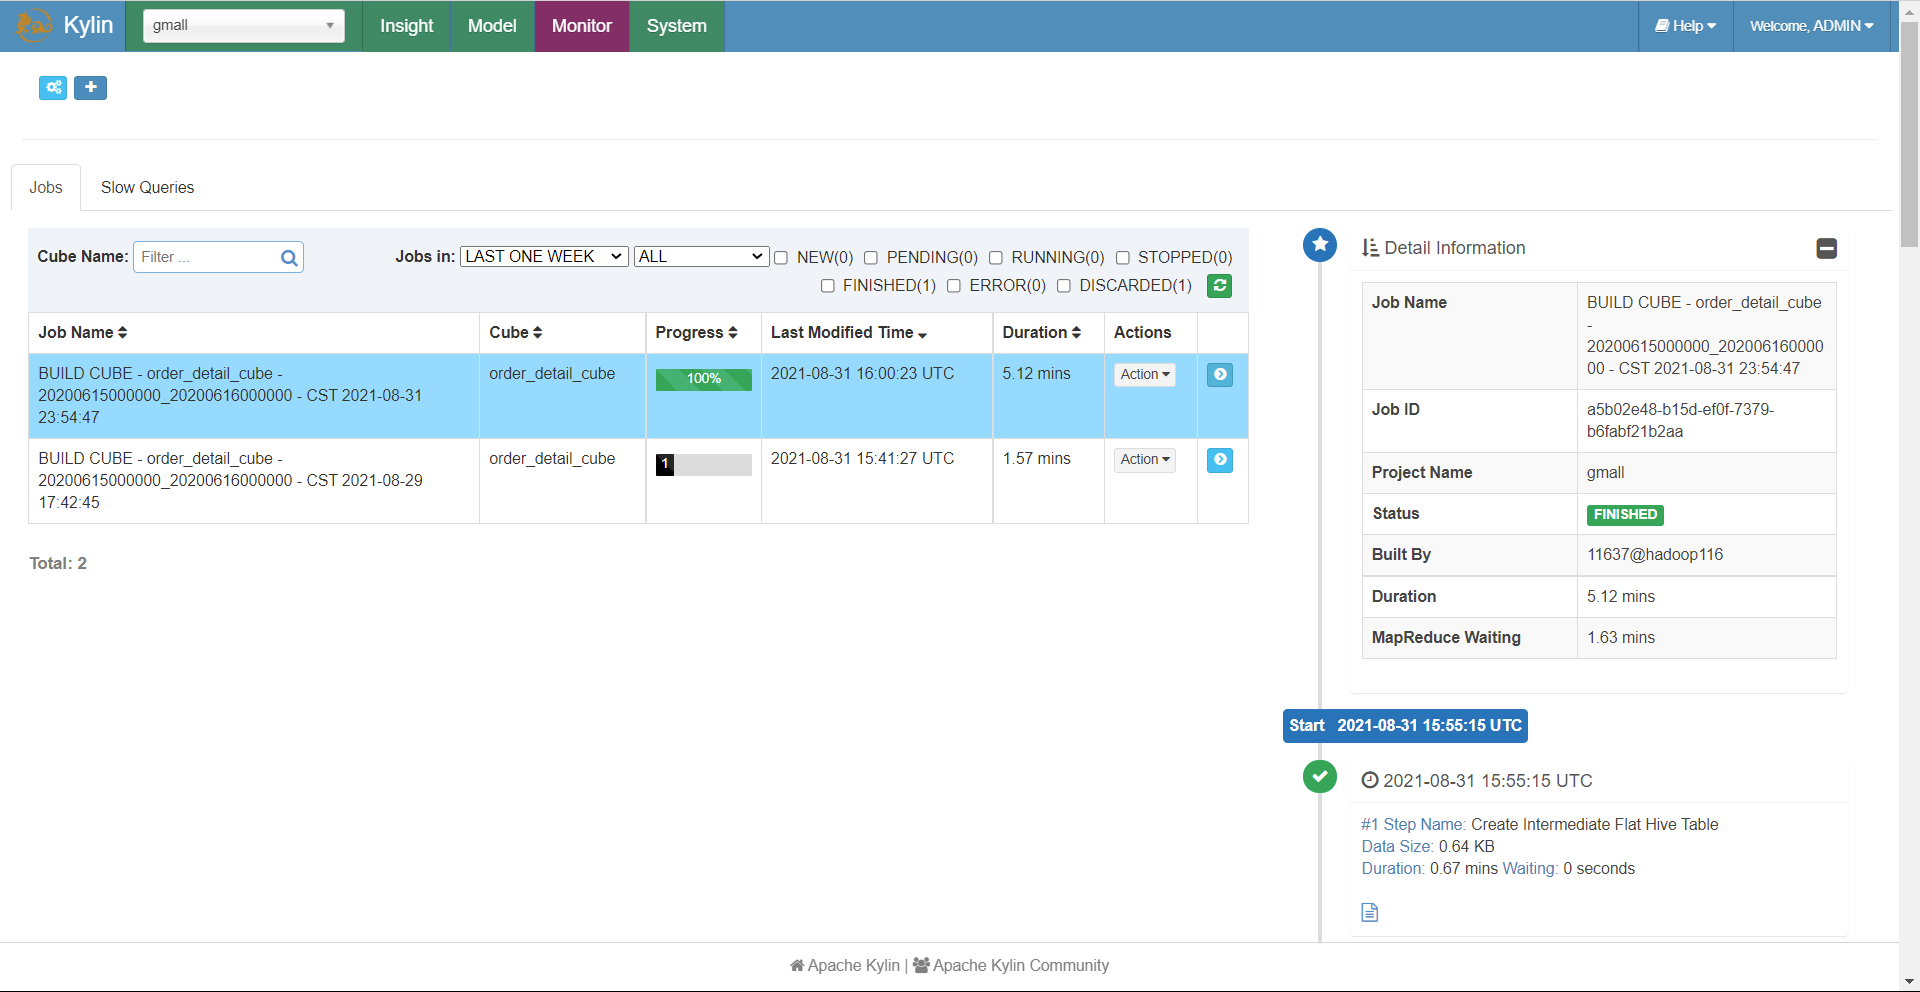Go to the Model tab

(492, 26)
